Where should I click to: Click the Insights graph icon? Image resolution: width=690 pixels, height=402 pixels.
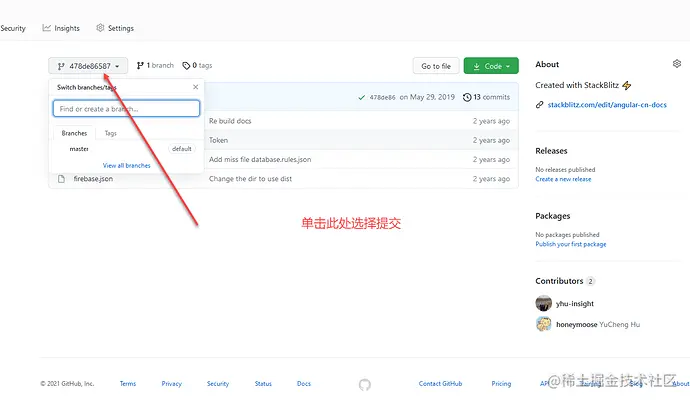[46, 28]
